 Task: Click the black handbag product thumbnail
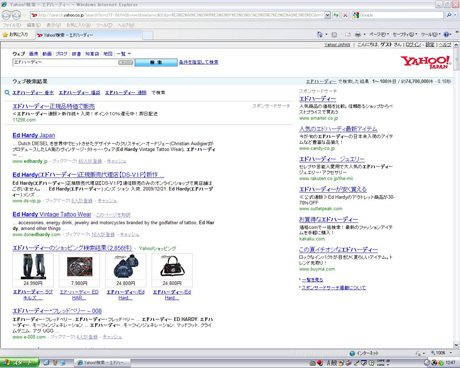172,266
